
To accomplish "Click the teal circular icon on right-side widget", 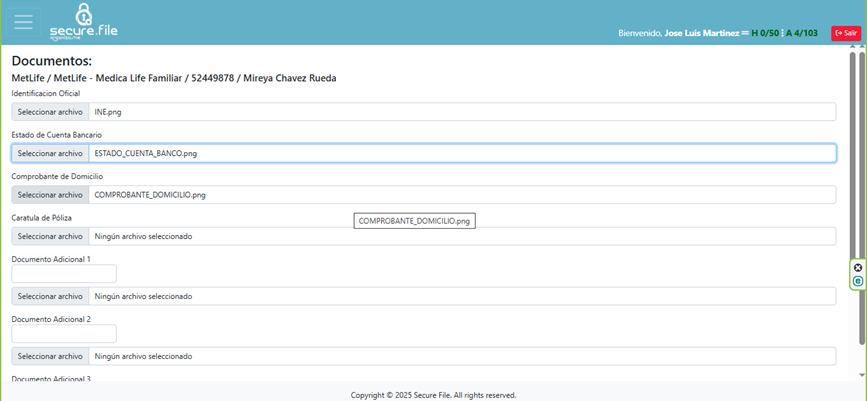I will [x=858, y=281].
